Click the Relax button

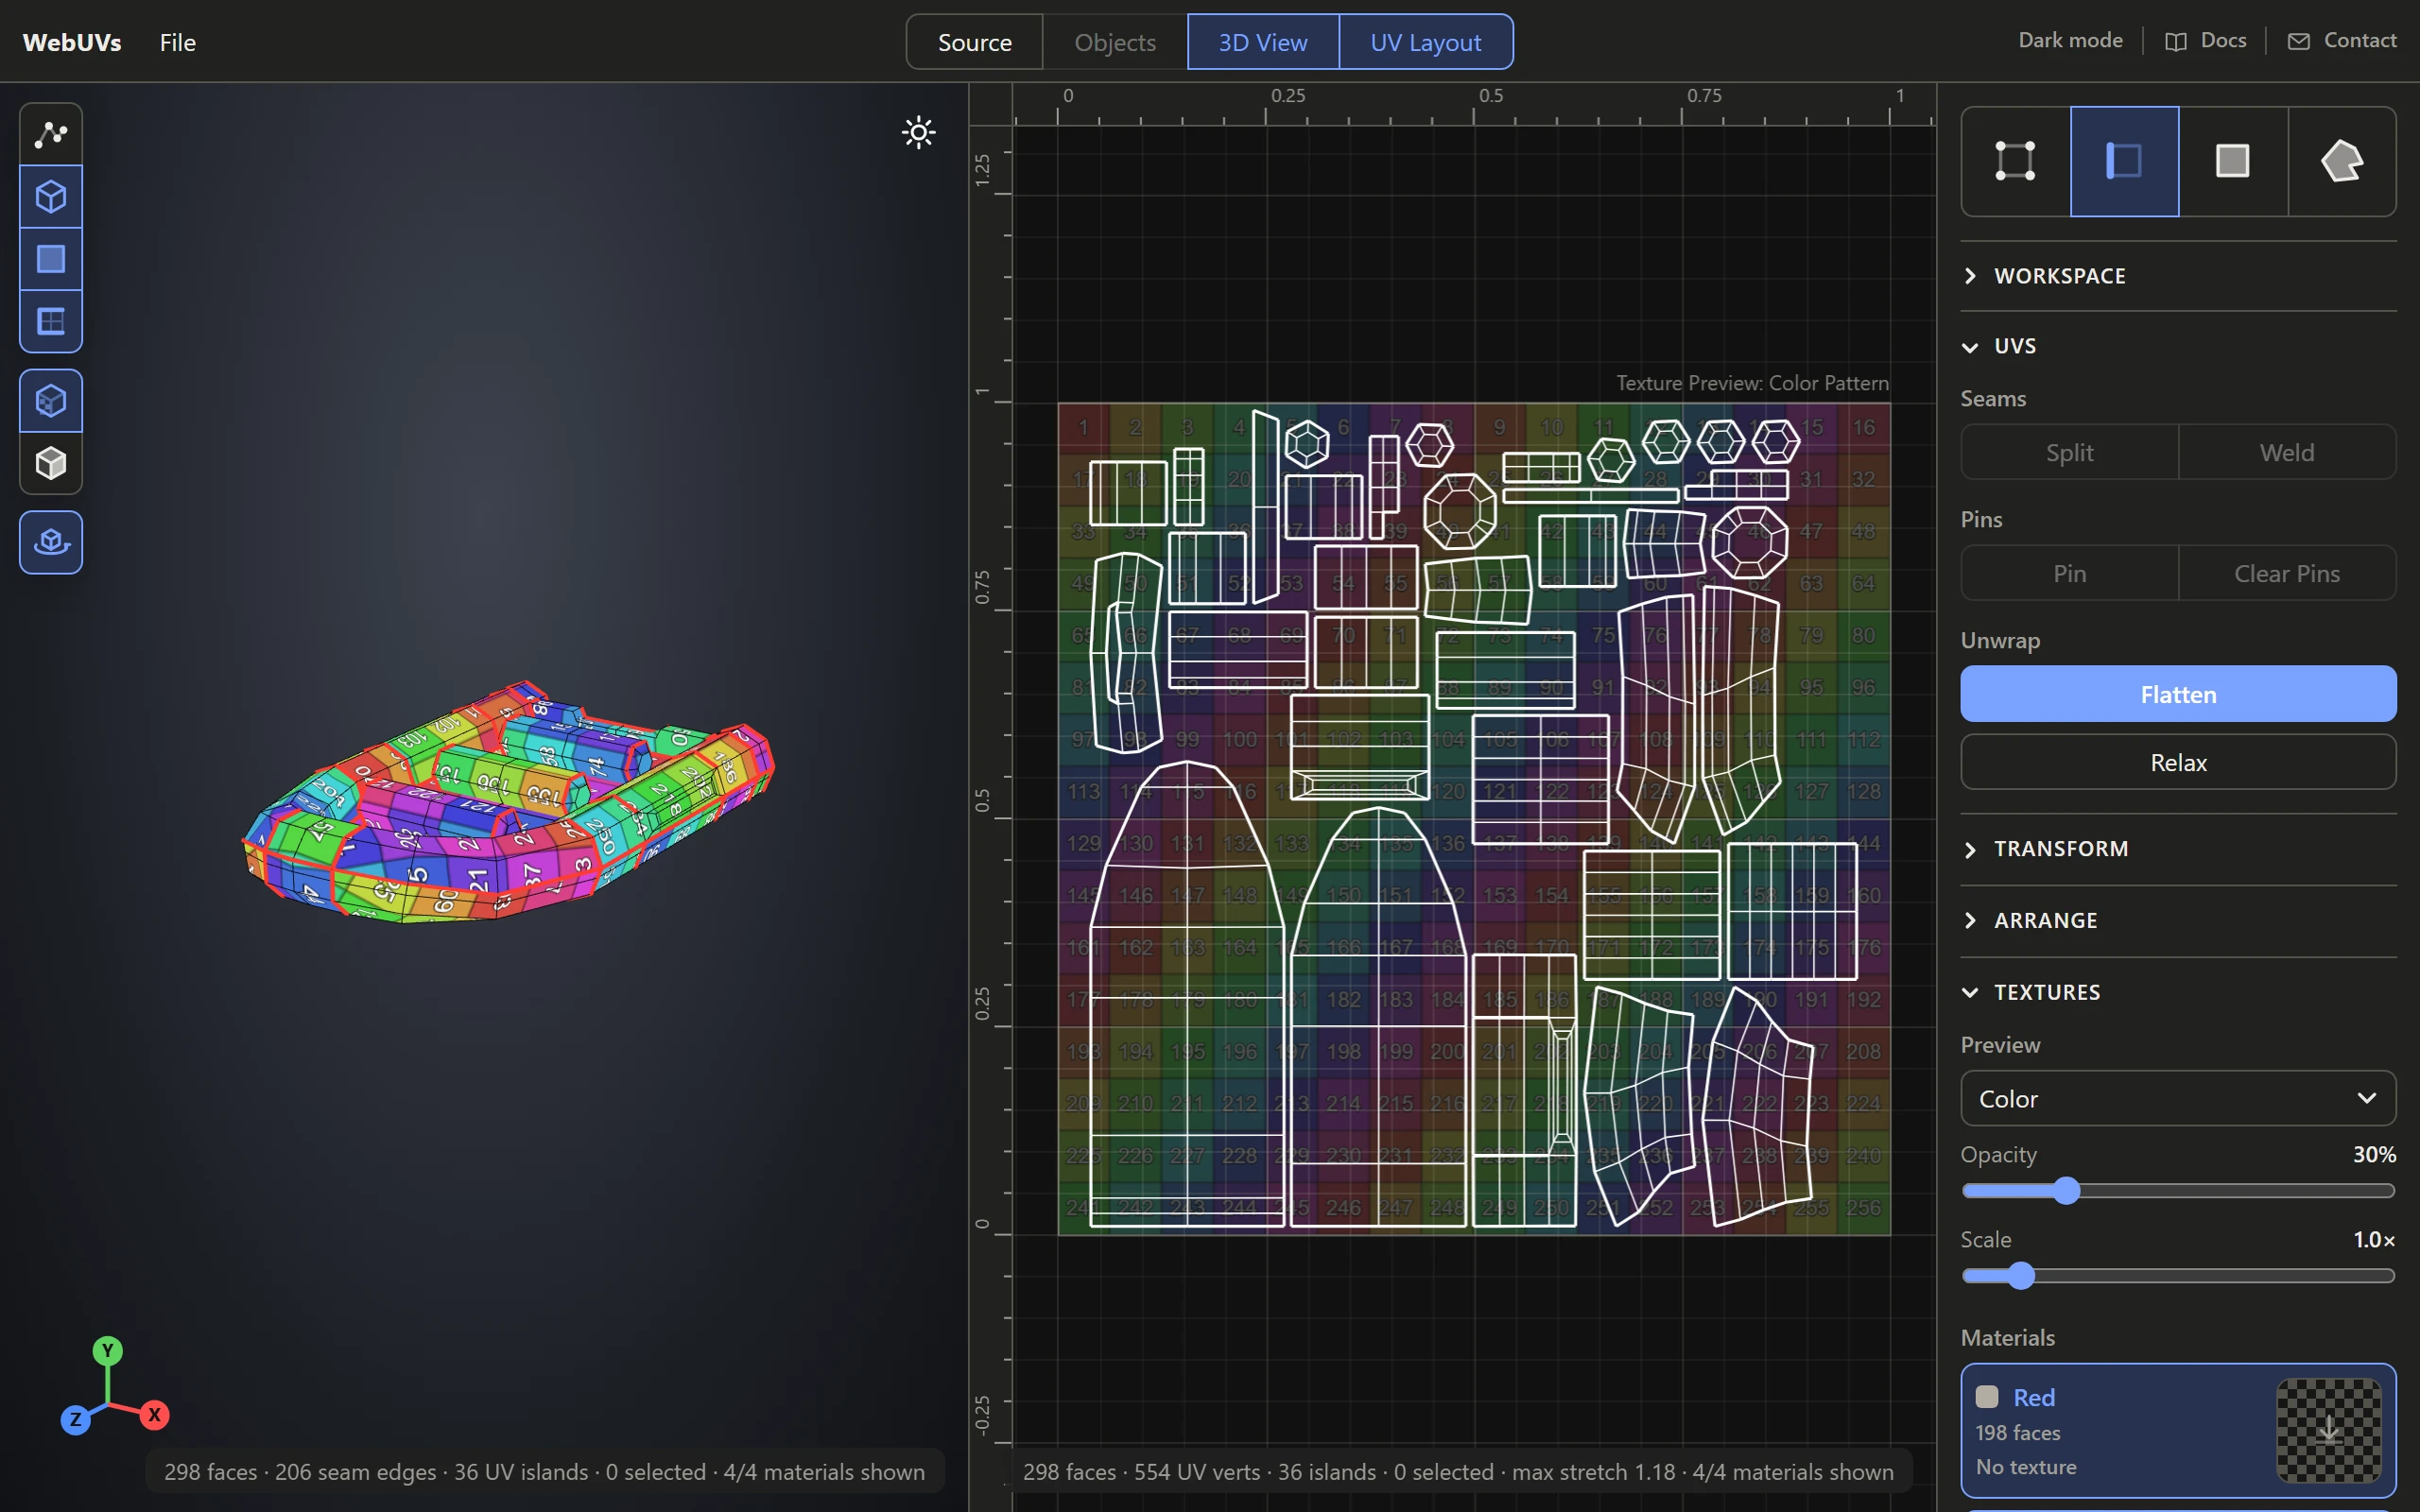(2178, 762)
